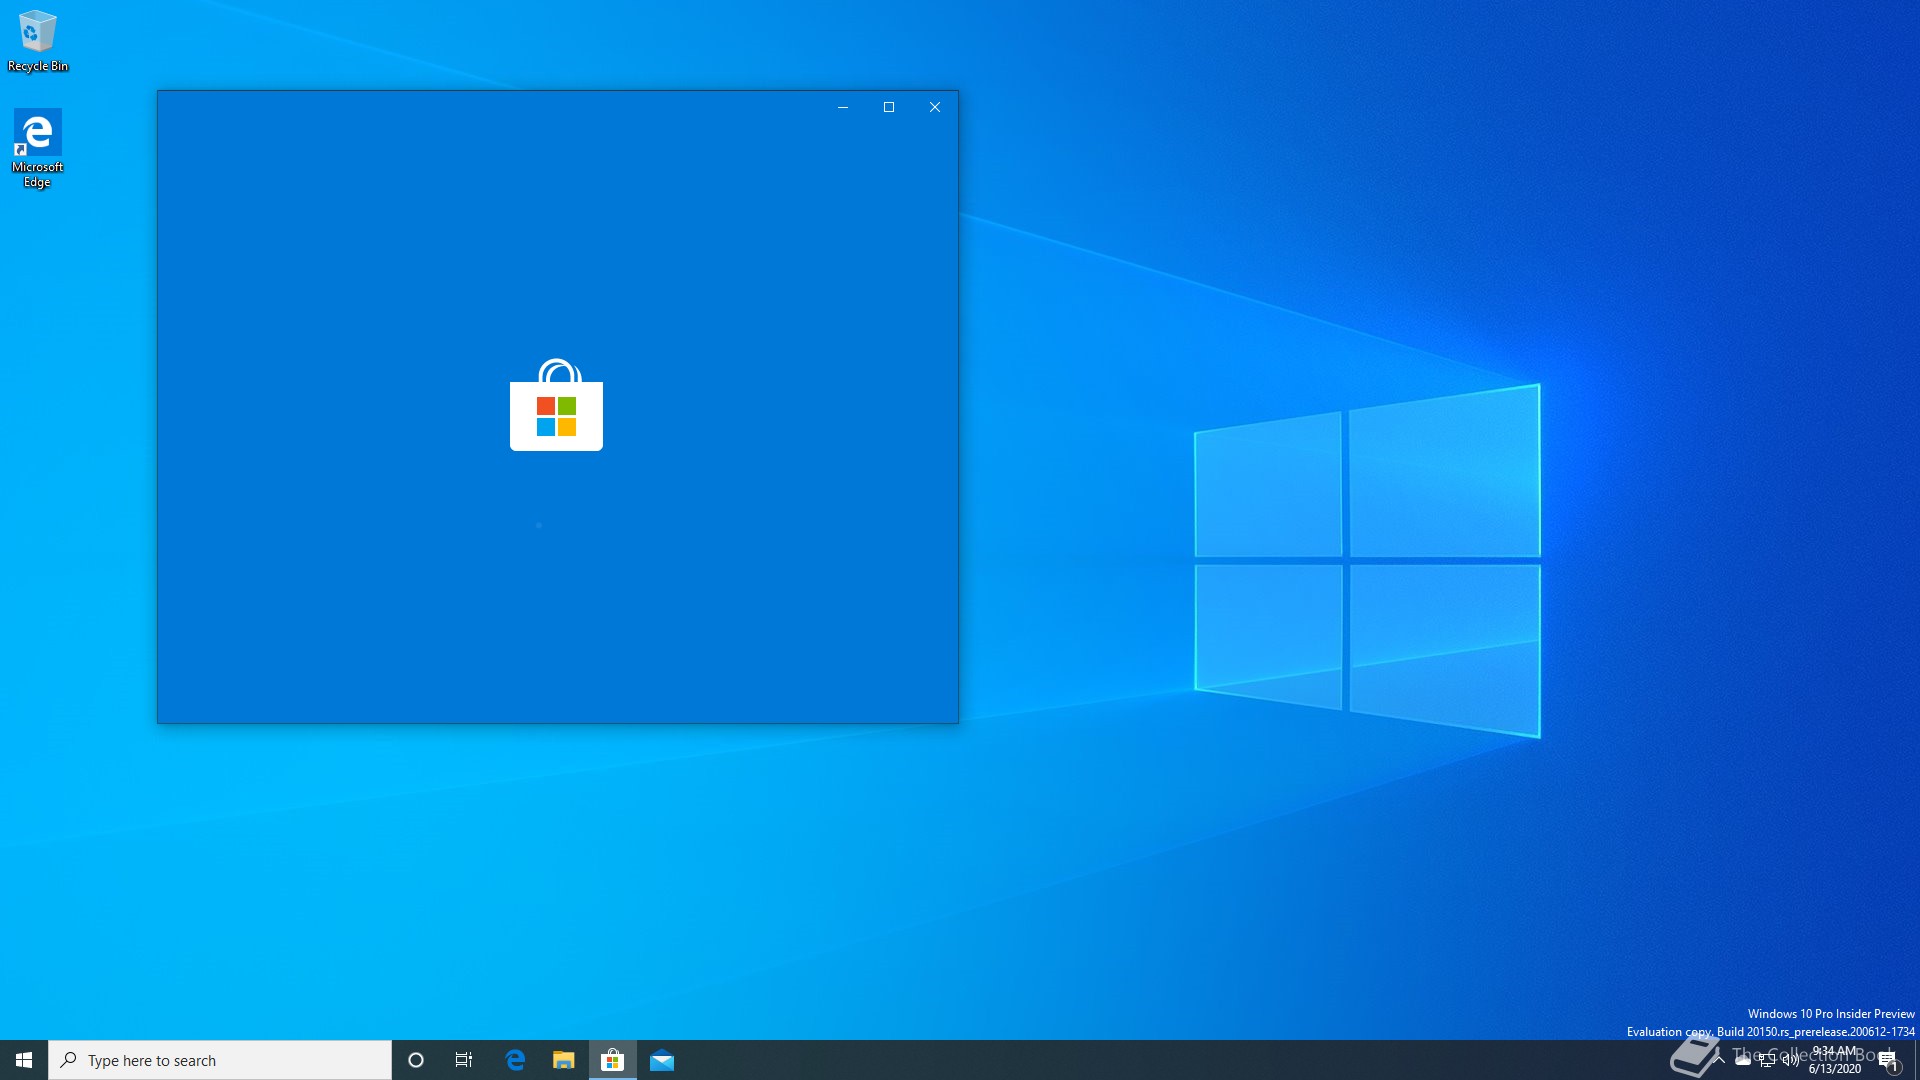Open the Recycle Bin desktop icon

click(37, 41)
